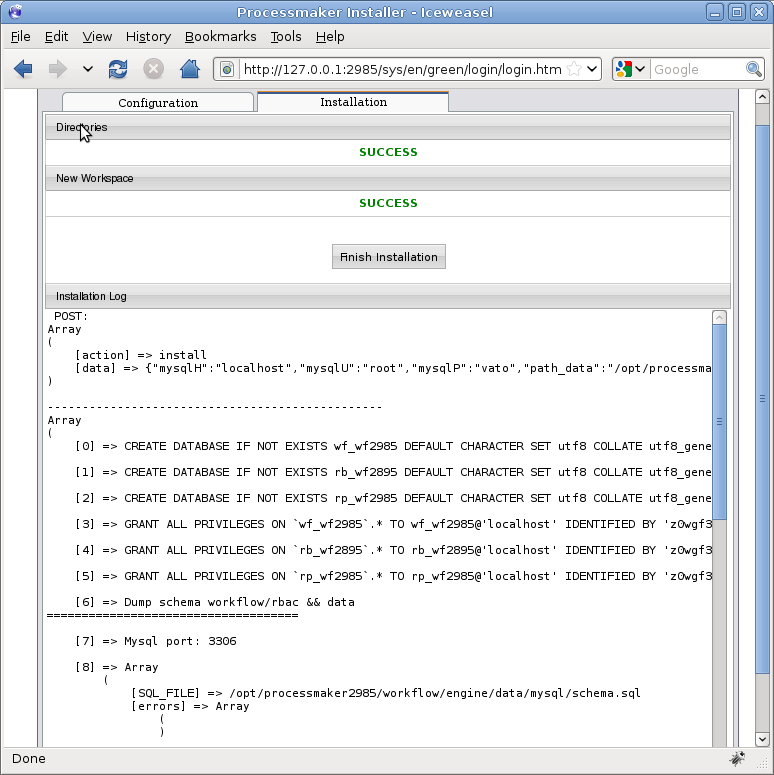Open the Tools menu
This screenshot has width=774, height=775.
286,36
